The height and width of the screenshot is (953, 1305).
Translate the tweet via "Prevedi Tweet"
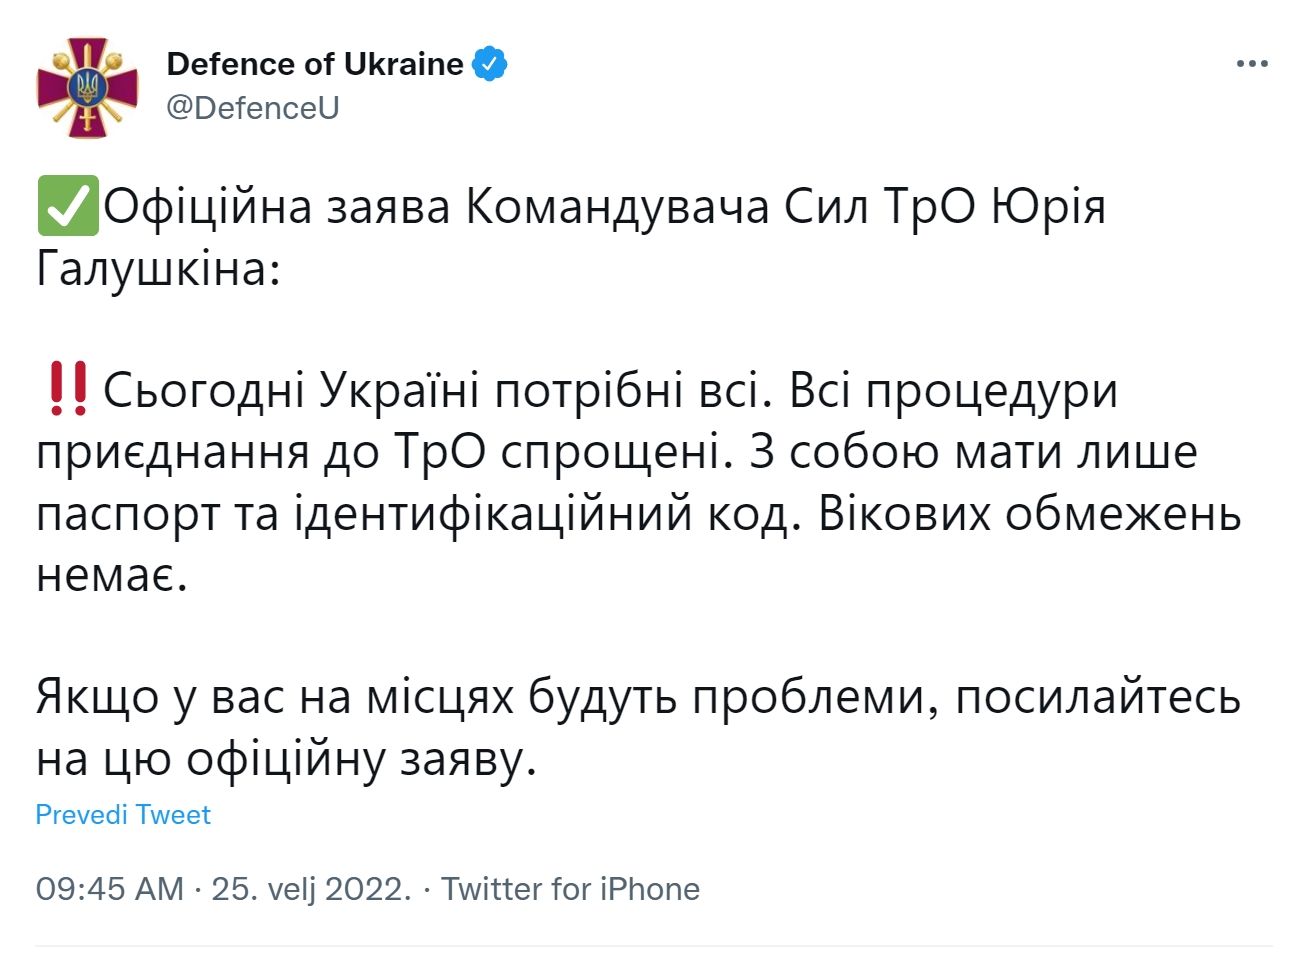point(123,815)
